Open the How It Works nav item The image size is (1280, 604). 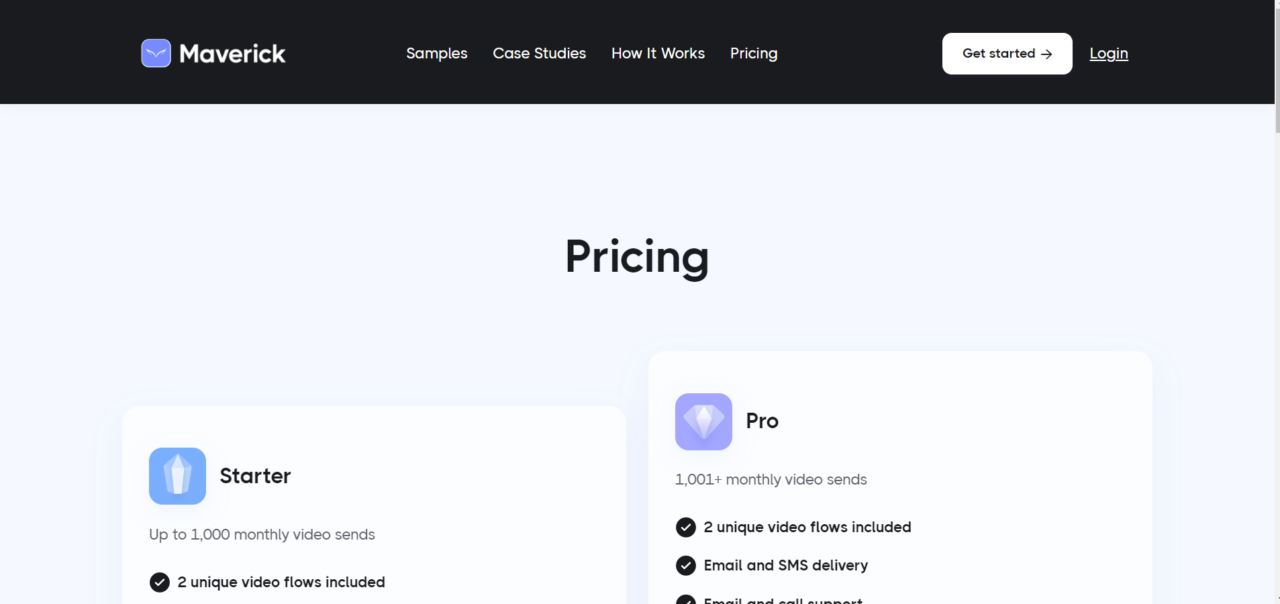(x=658, y=53)
